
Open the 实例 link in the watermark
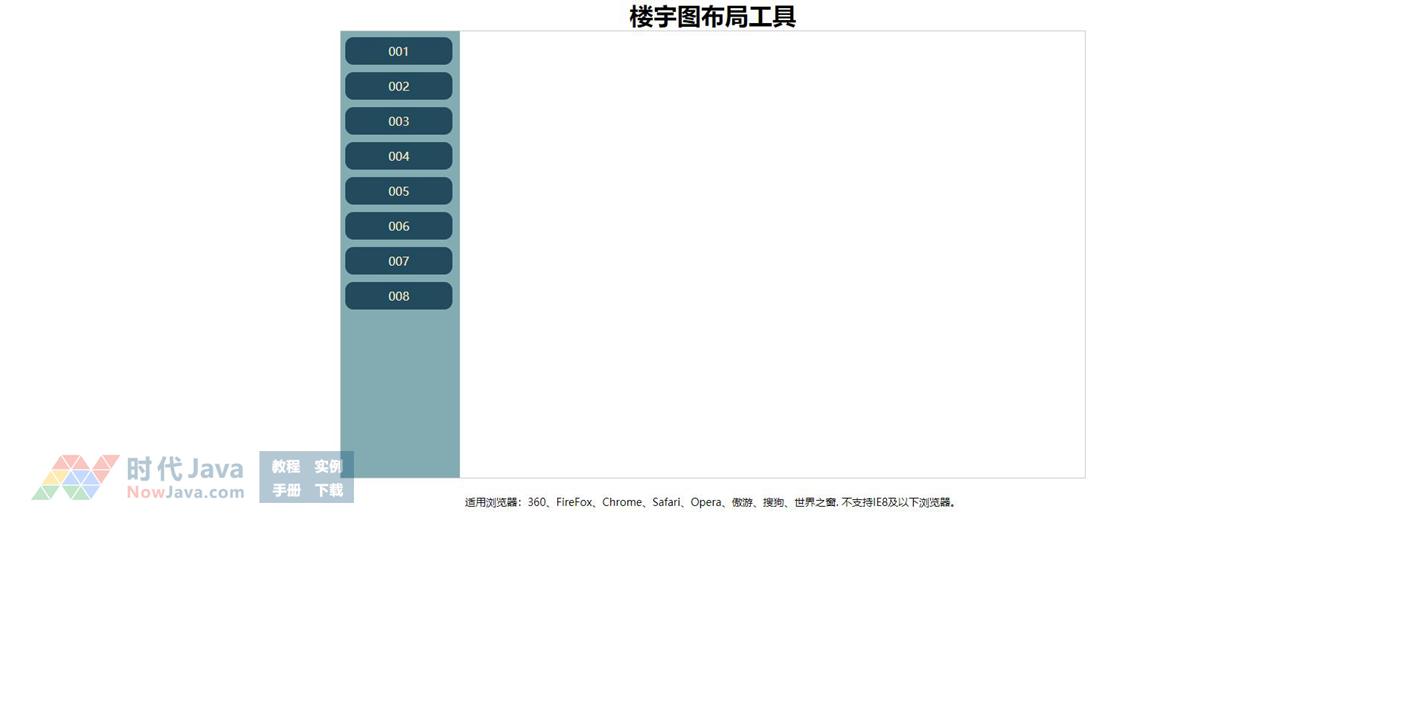coord(328,467)
